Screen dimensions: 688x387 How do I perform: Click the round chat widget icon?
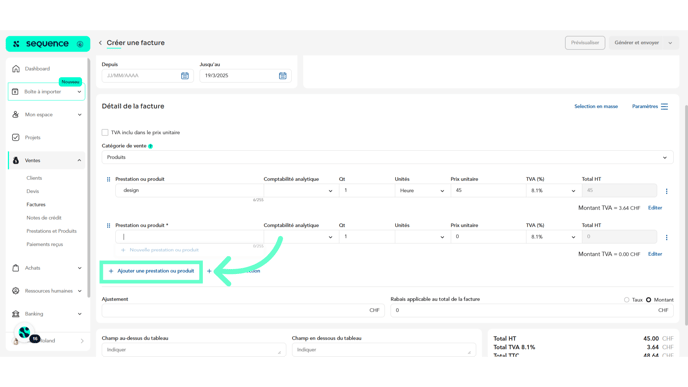[x=25, y=332]
